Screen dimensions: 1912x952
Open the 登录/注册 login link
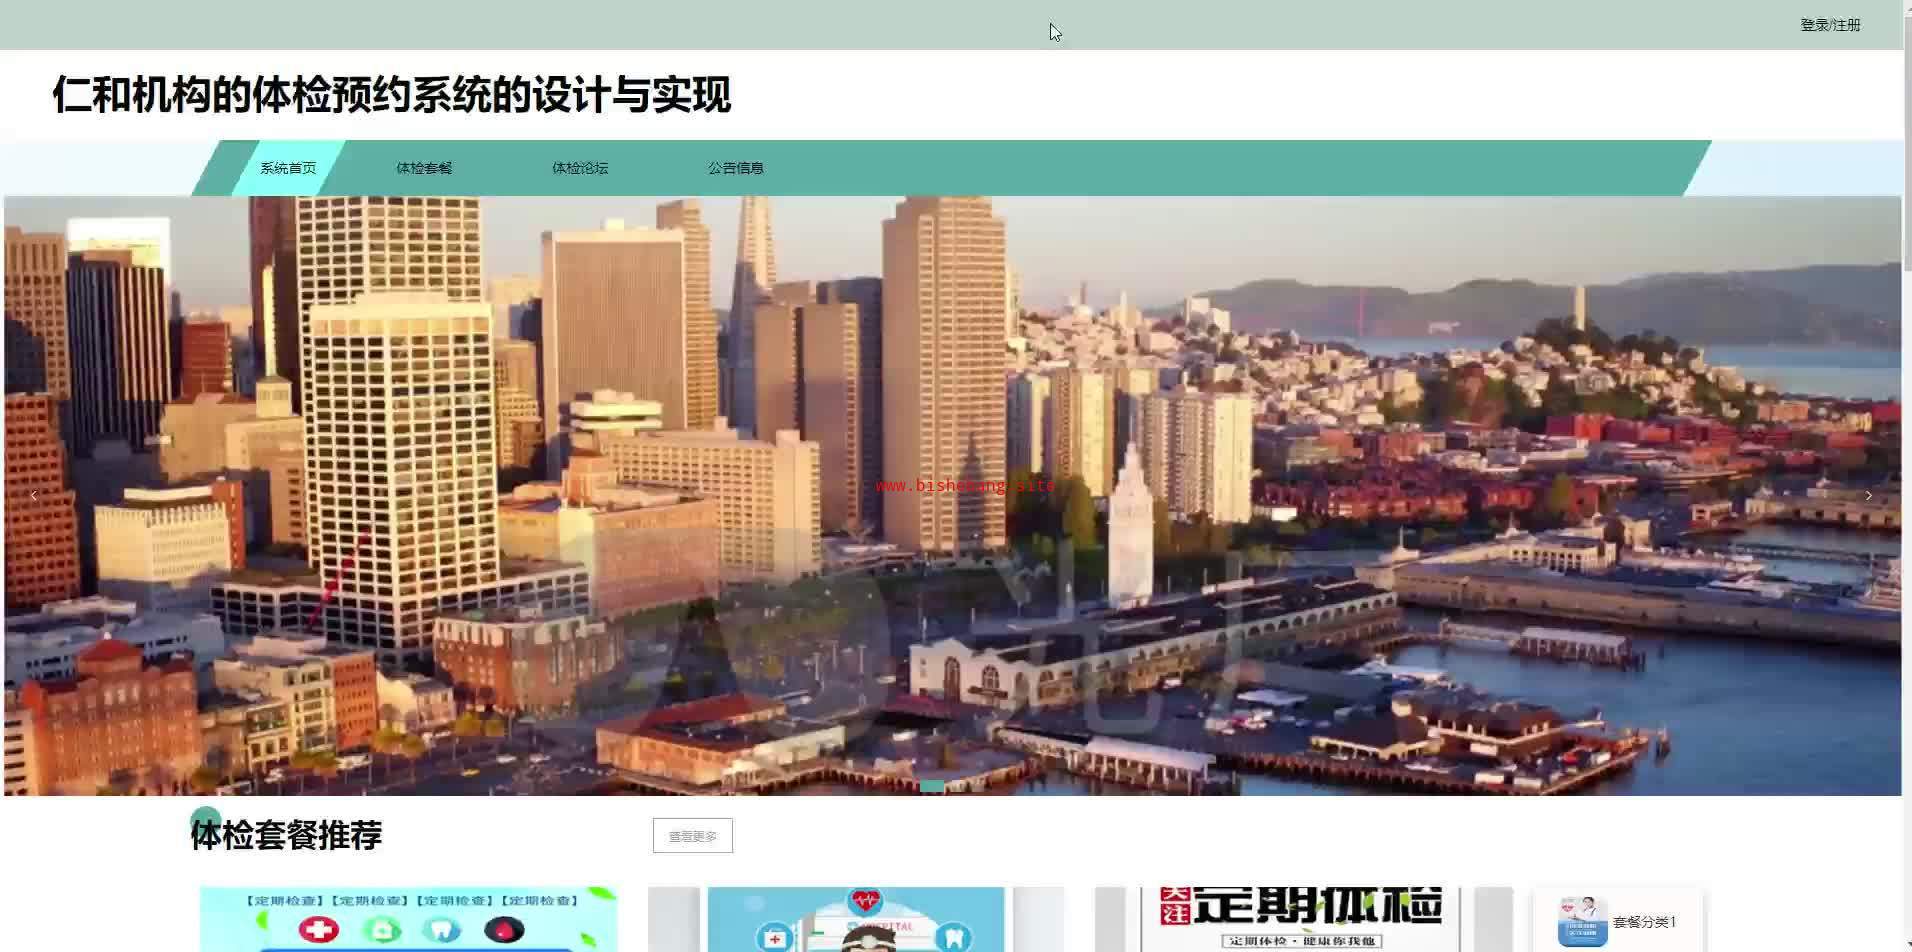click(x=1830, y=25)
